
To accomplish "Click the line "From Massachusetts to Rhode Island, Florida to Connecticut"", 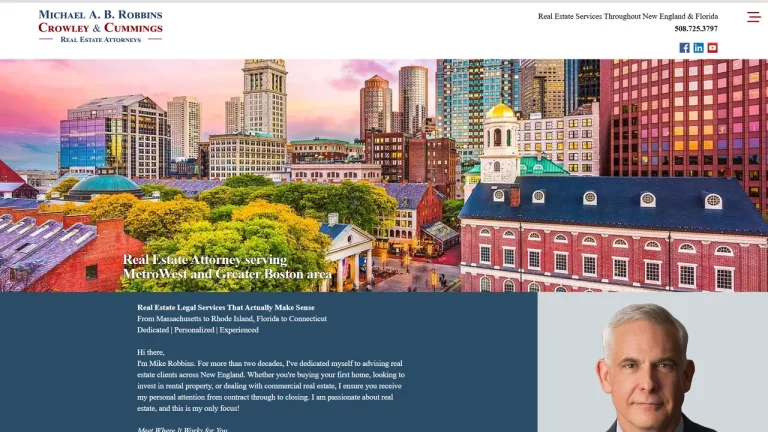I will tap(232, 319).
